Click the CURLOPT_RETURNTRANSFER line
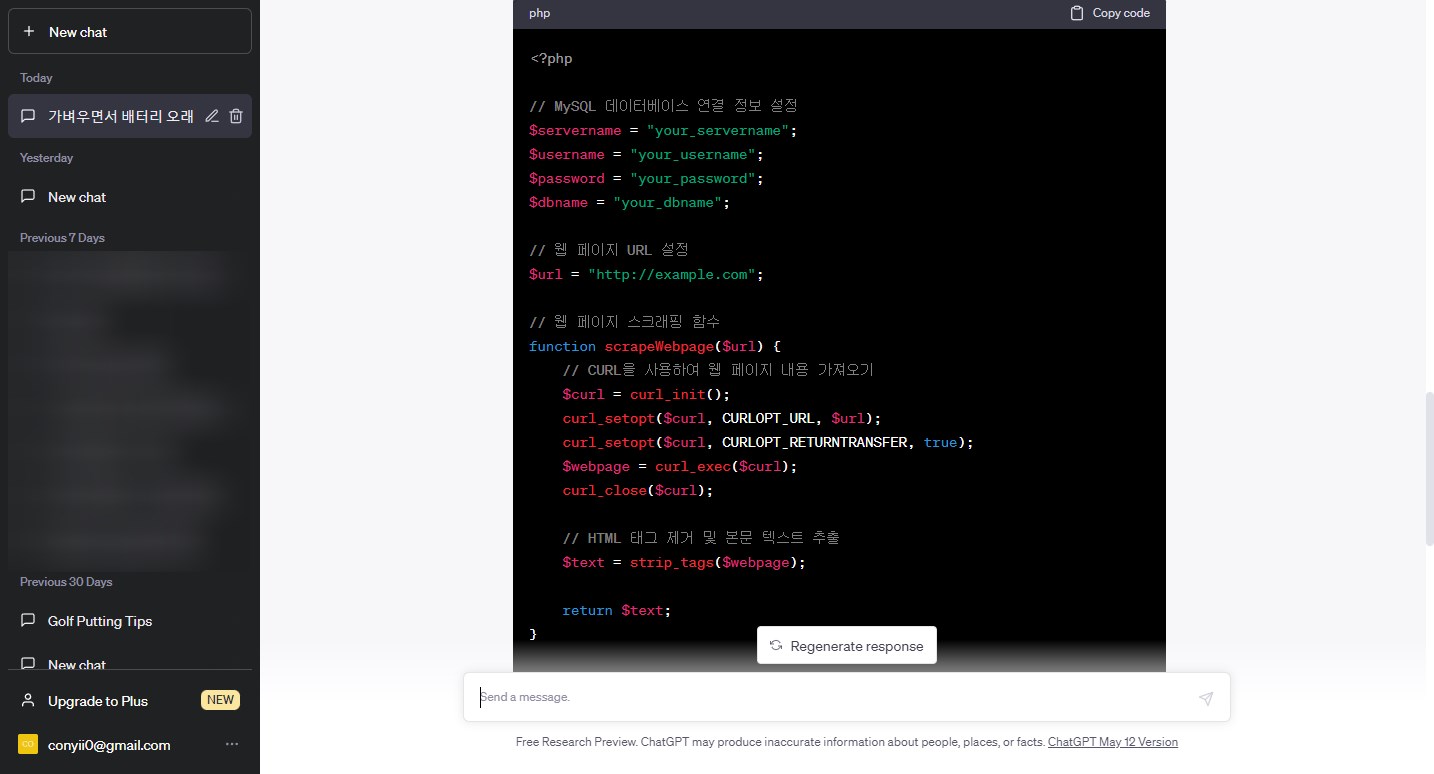 coord(768,443)
